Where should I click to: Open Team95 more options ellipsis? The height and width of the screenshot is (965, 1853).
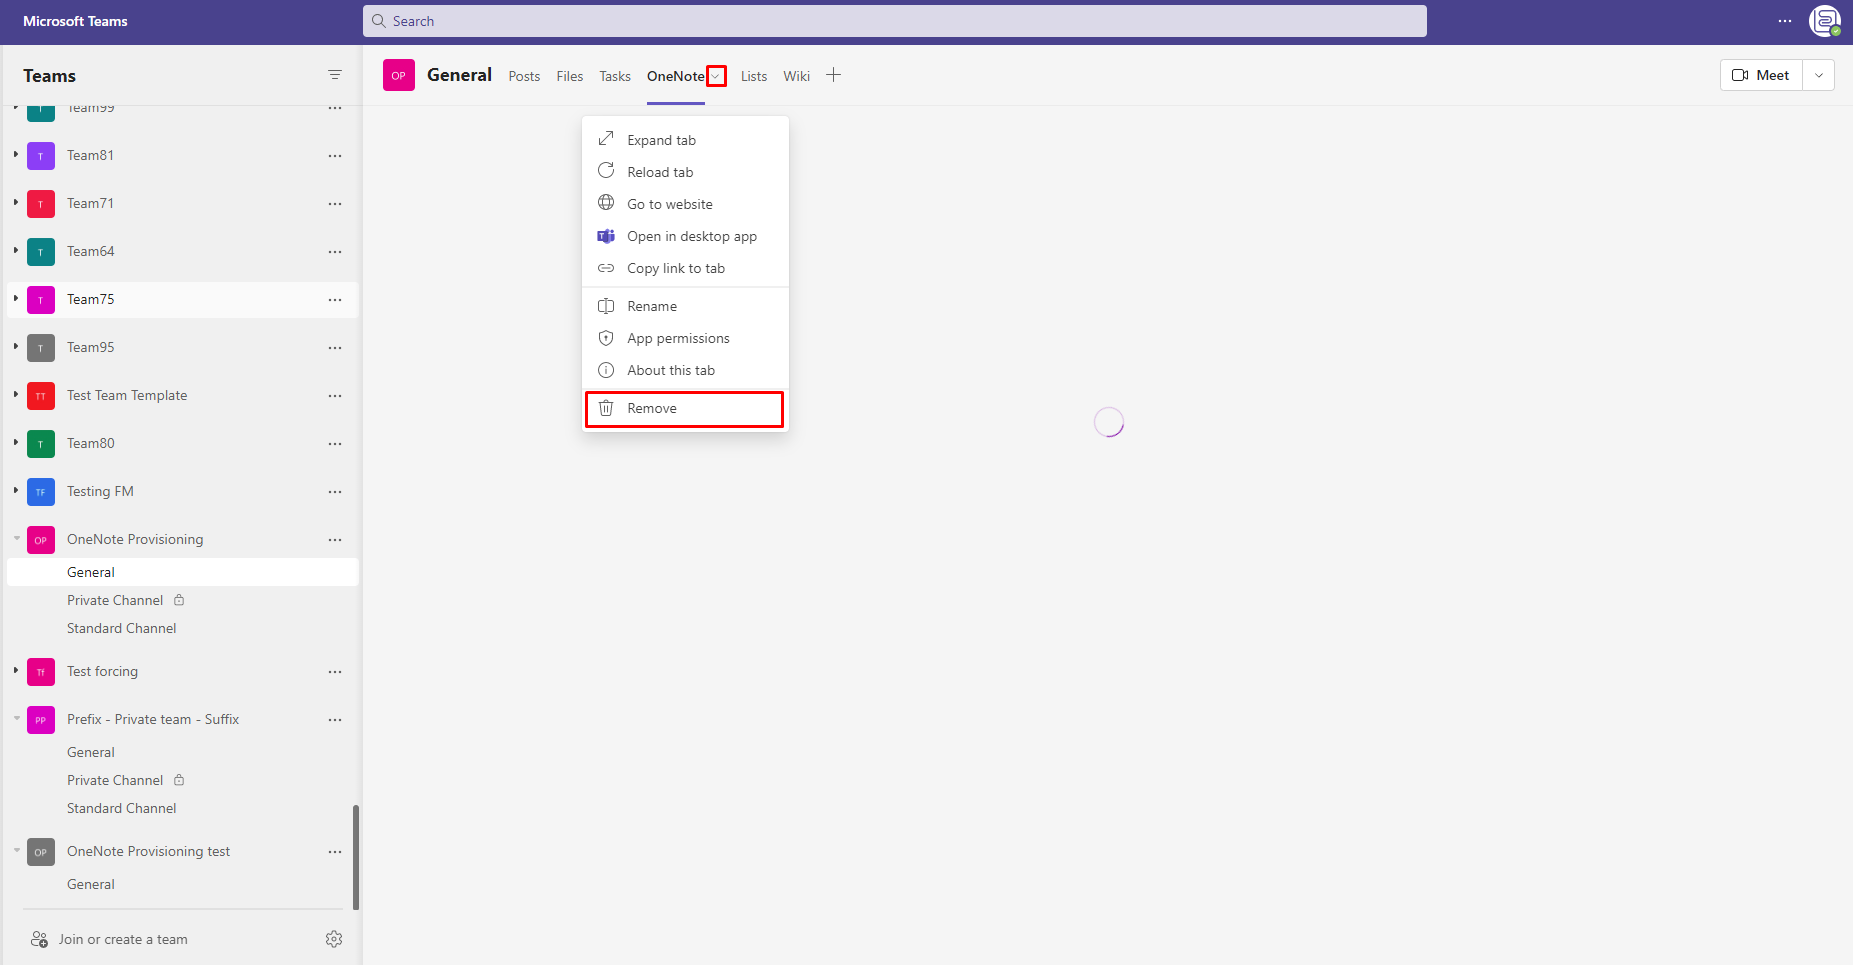pos(335,348)
